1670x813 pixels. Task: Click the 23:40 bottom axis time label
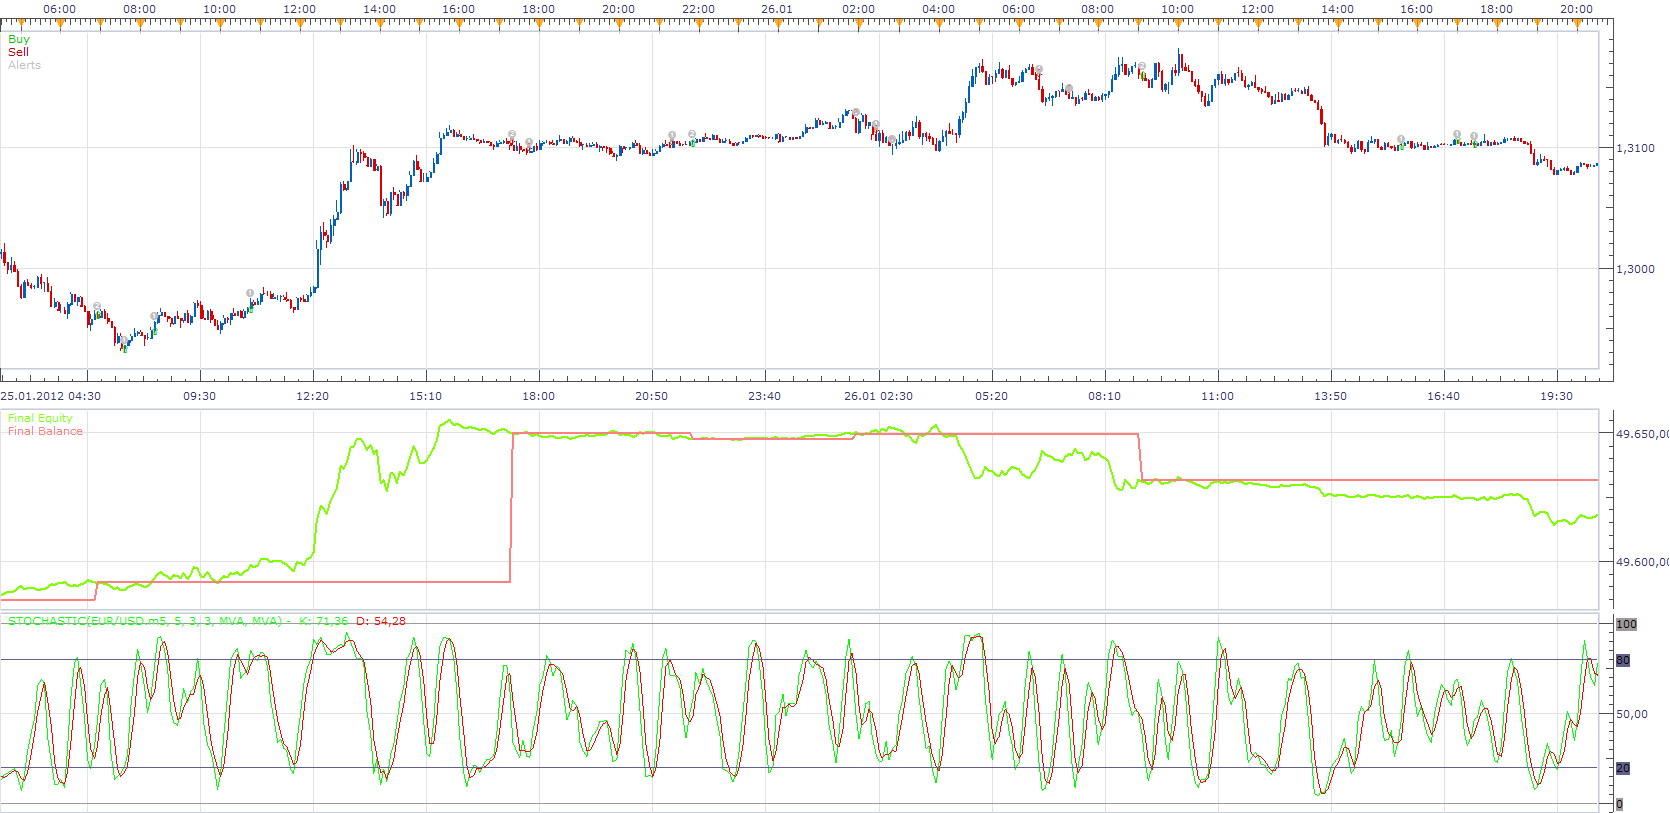tap(764, 396)
